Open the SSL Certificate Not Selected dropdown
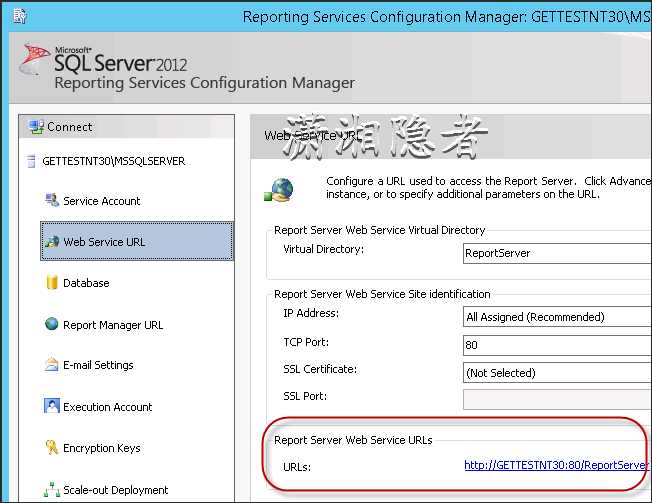652x503 pixels. pos(557,373)
